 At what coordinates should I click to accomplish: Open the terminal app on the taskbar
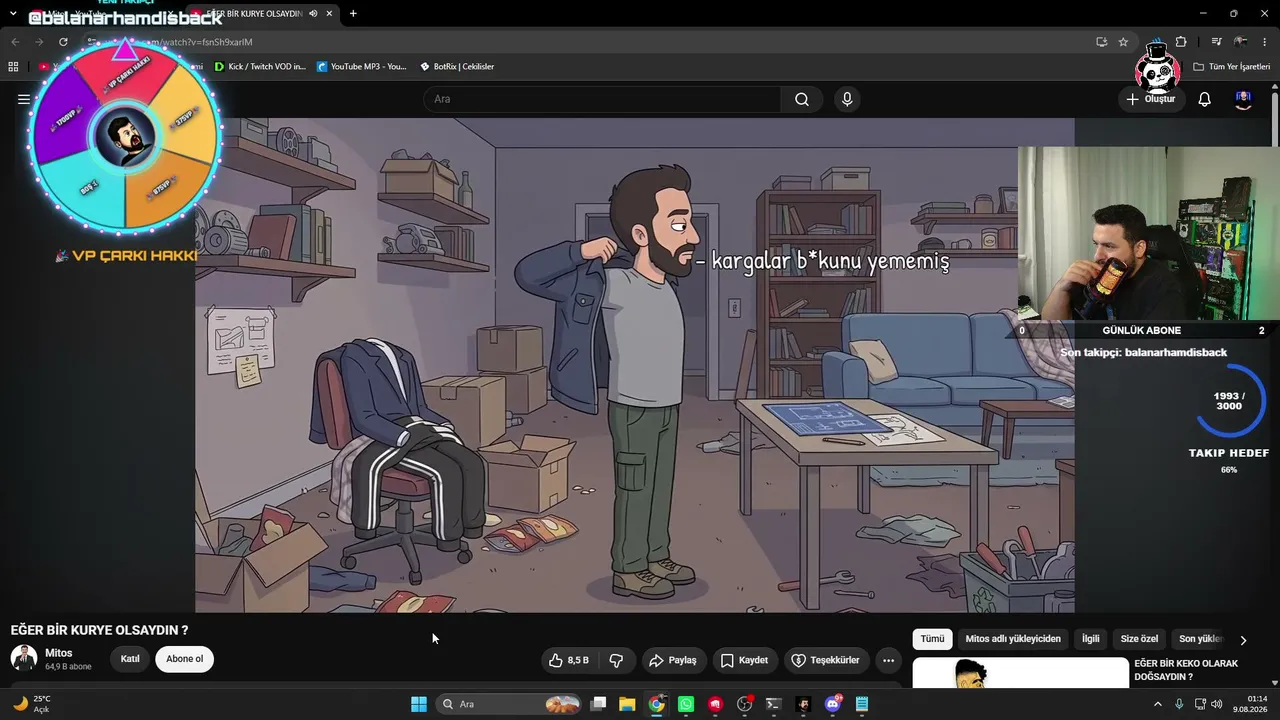(773, 704)
